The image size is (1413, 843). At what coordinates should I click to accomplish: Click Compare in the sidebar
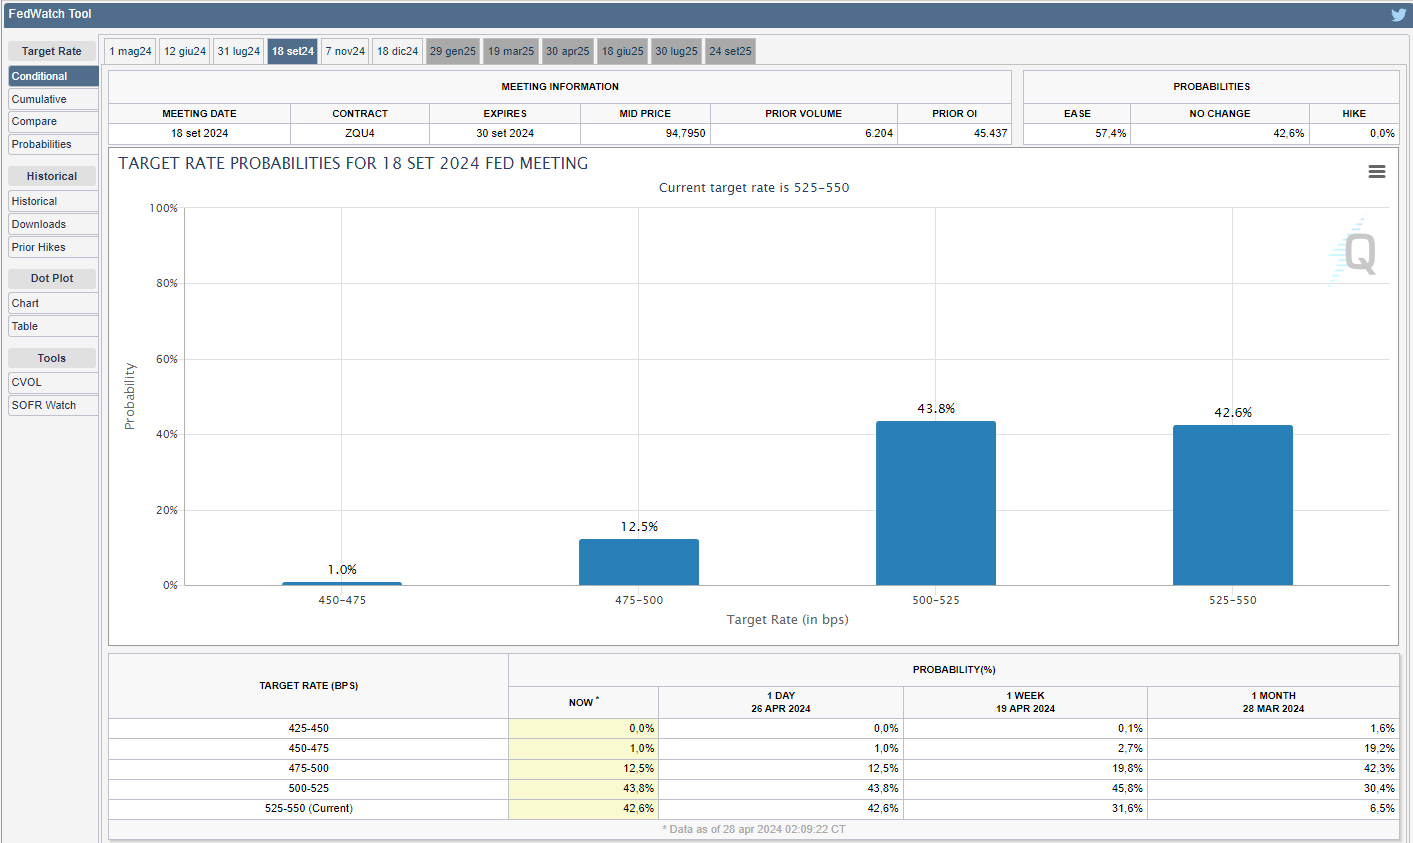pyautogui.click(x=53, y=121)
